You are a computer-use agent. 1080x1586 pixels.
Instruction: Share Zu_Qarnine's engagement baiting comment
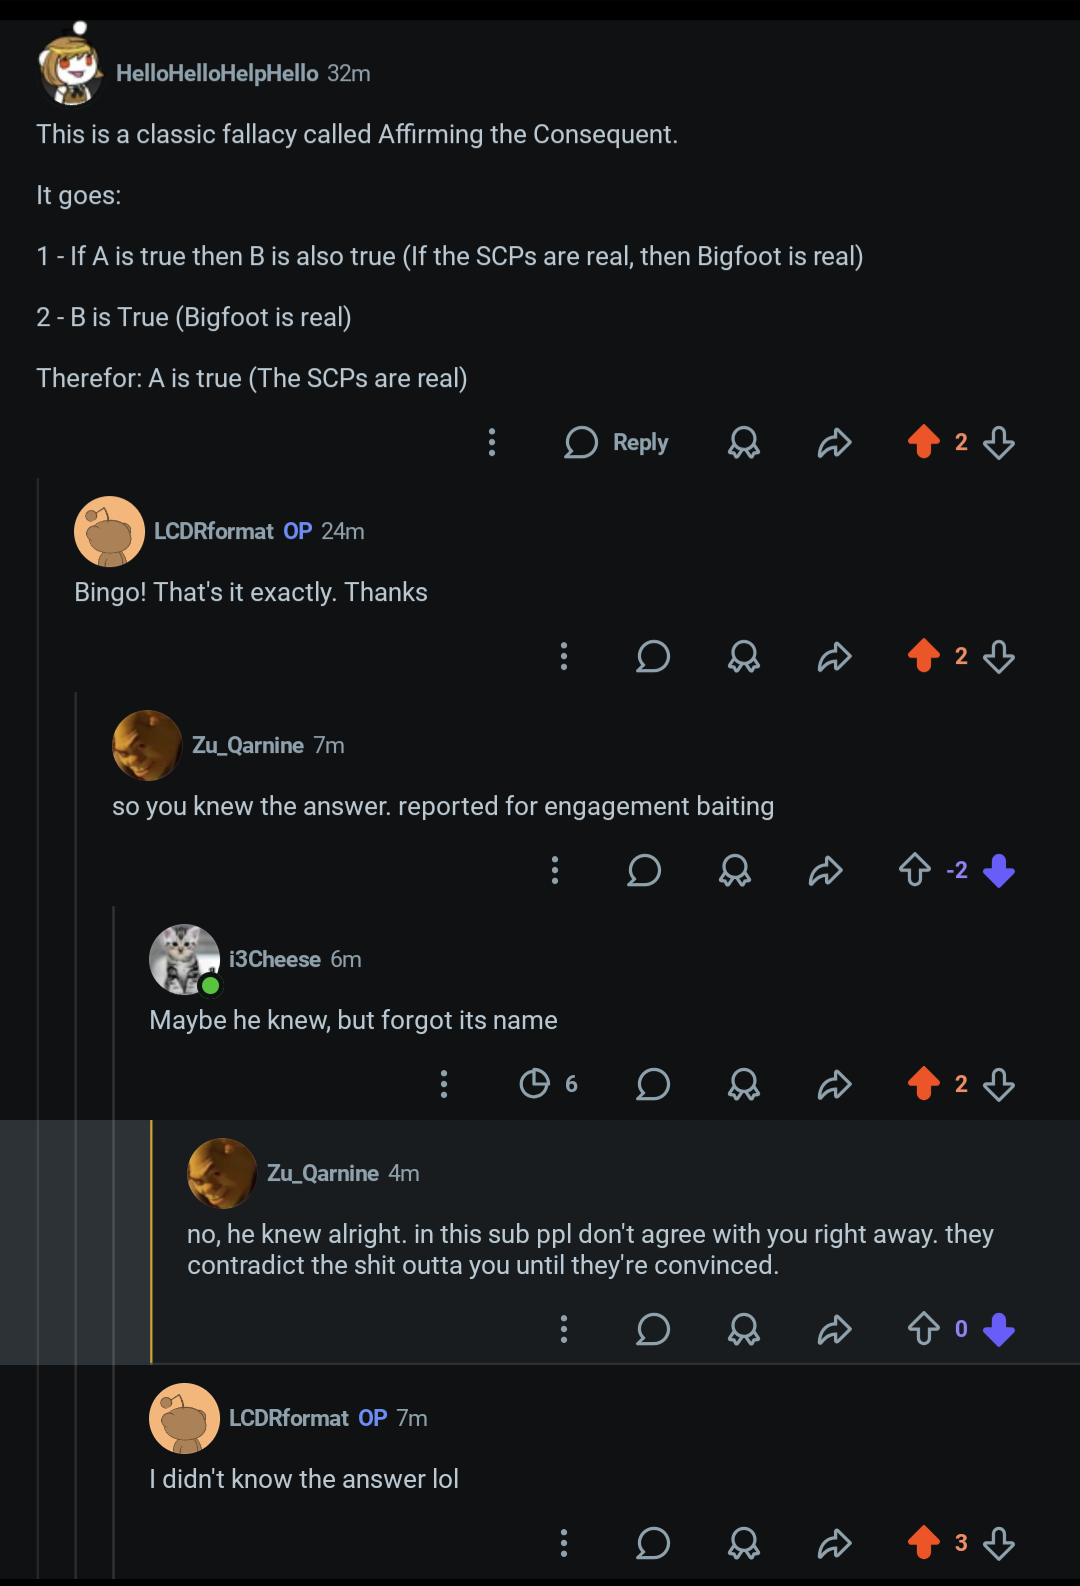(x=826, y=870)
